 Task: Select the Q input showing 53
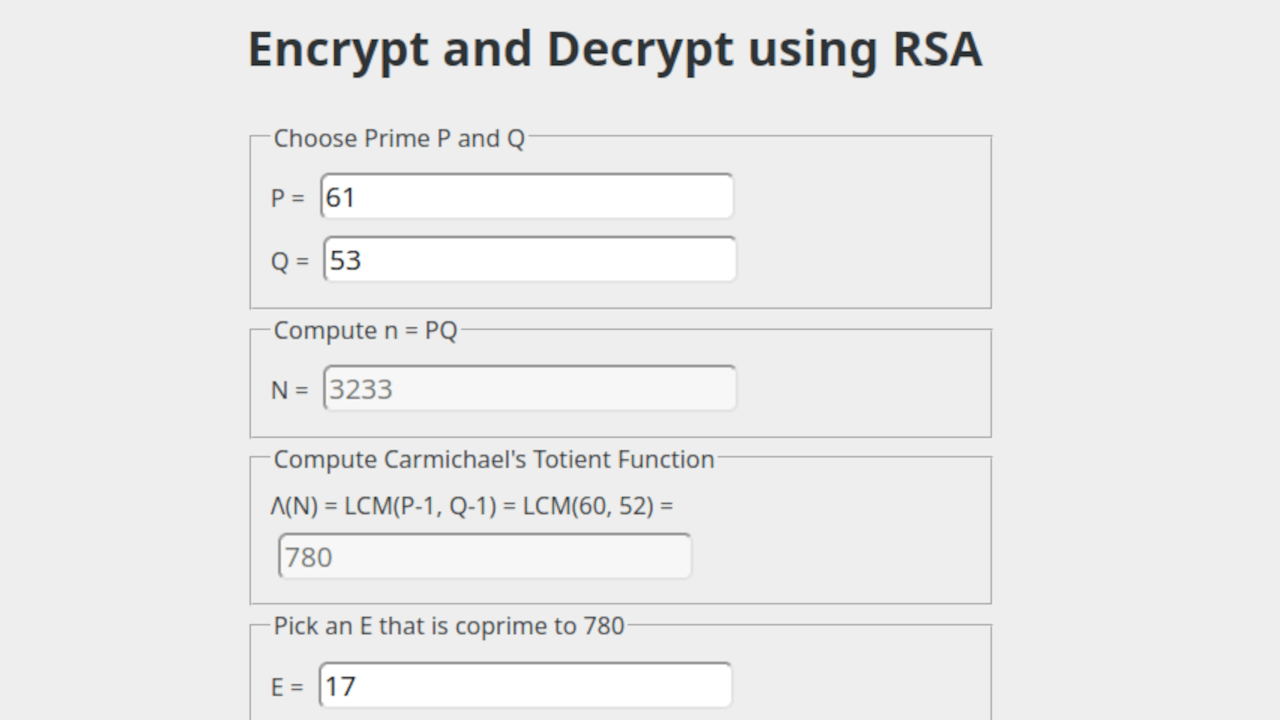point(529,259)
